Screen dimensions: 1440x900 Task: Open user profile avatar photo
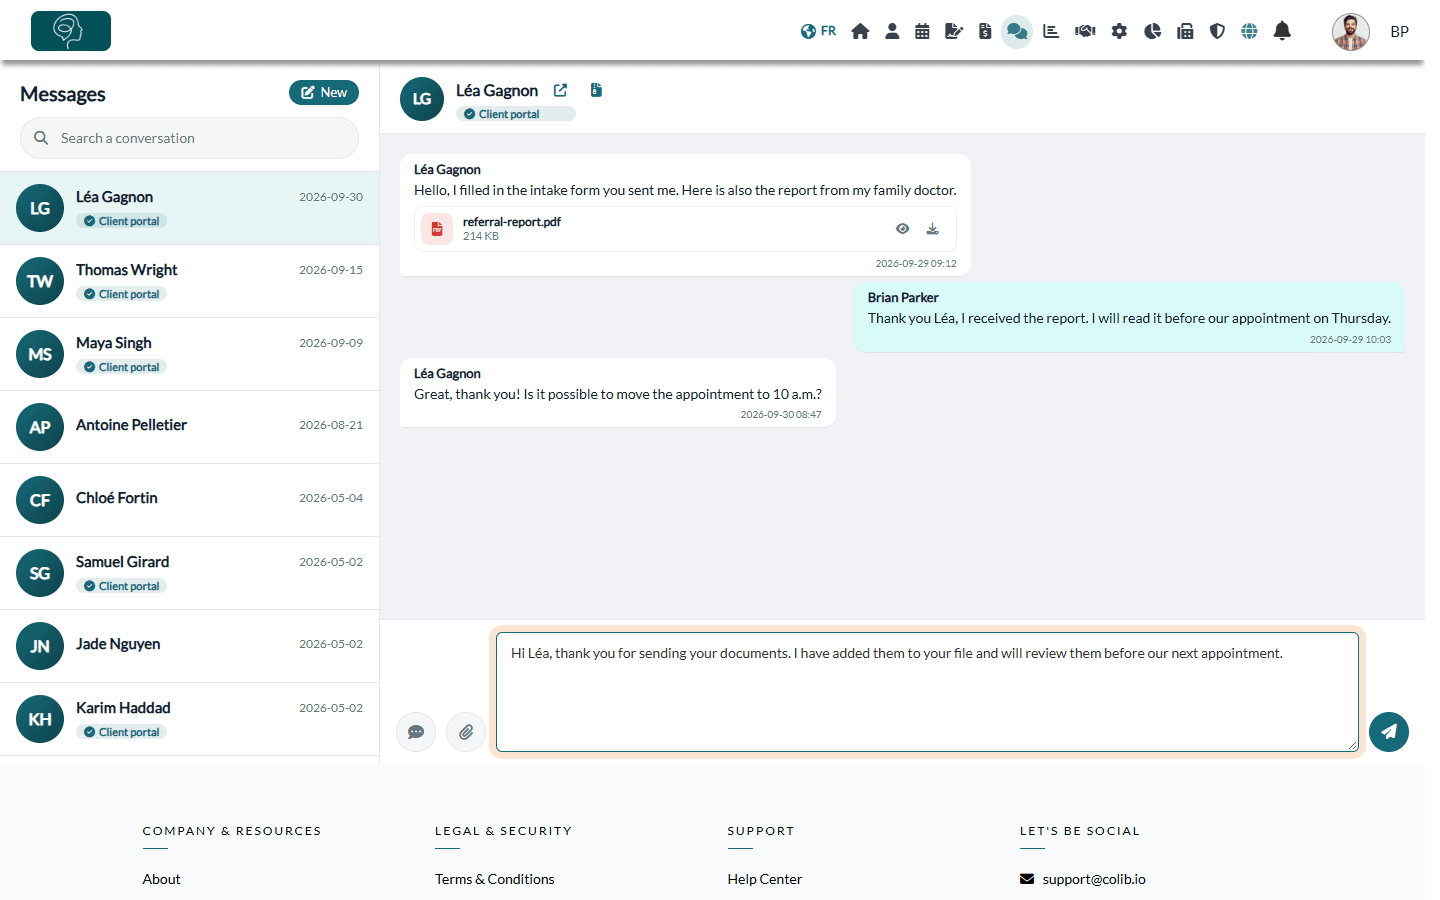pos(1351,32)
